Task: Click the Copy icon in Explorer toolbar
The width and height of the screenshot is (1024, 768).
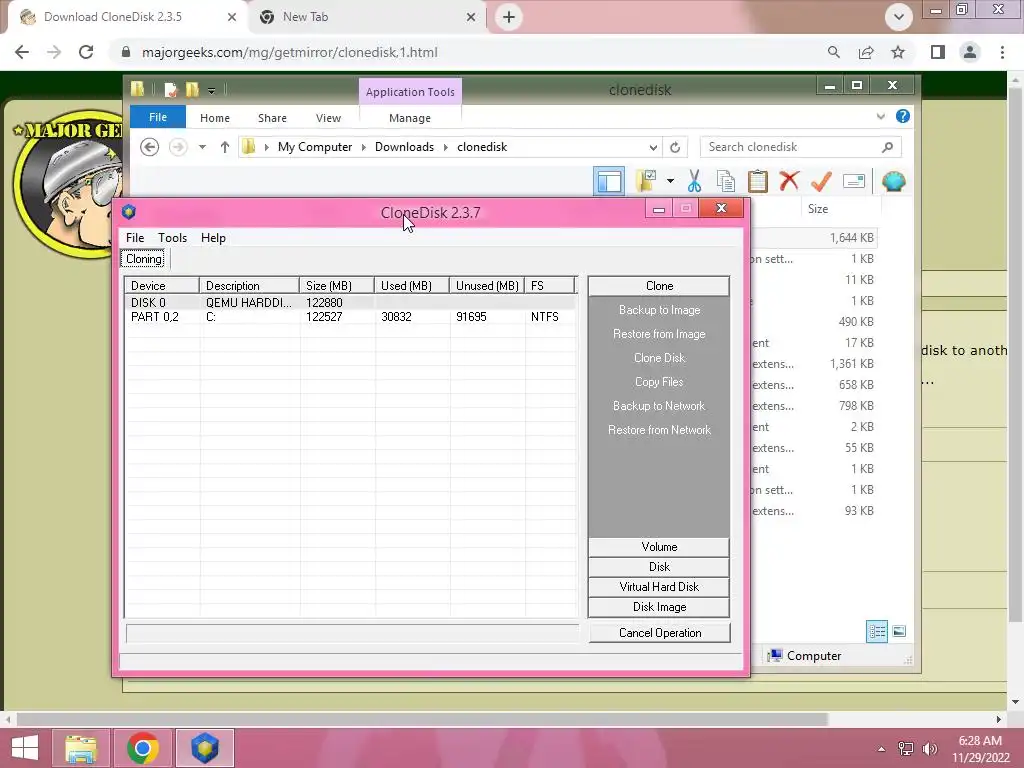Action: [x=726, y=181]
